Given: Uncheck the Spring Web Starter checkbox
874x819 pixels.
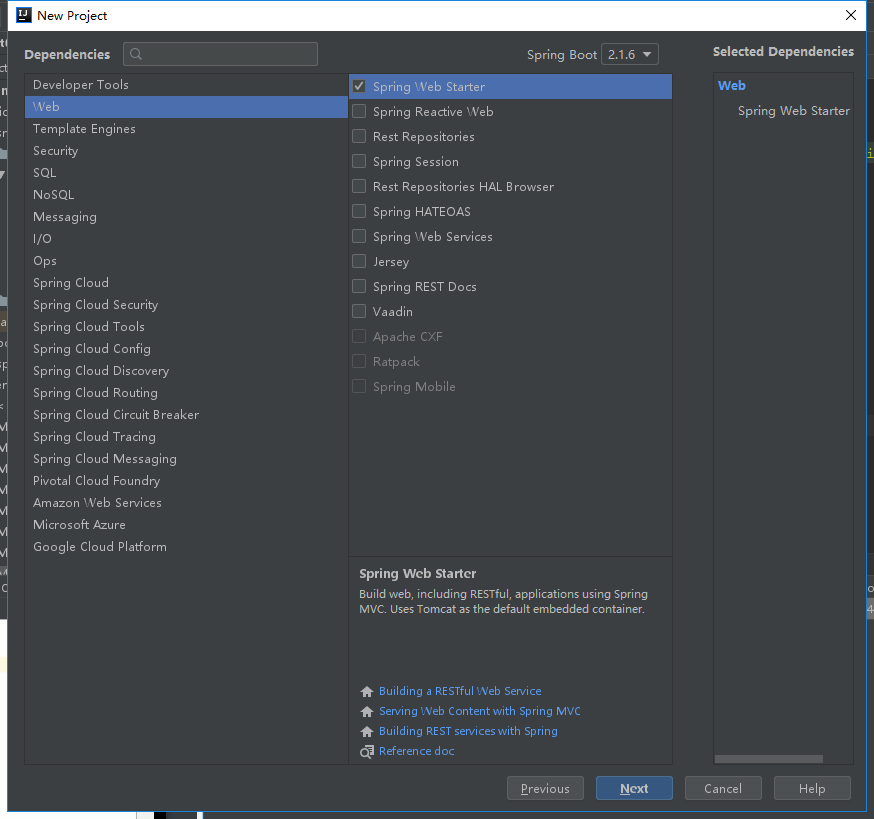Looking at the screenshot, I should click(359, 86).
